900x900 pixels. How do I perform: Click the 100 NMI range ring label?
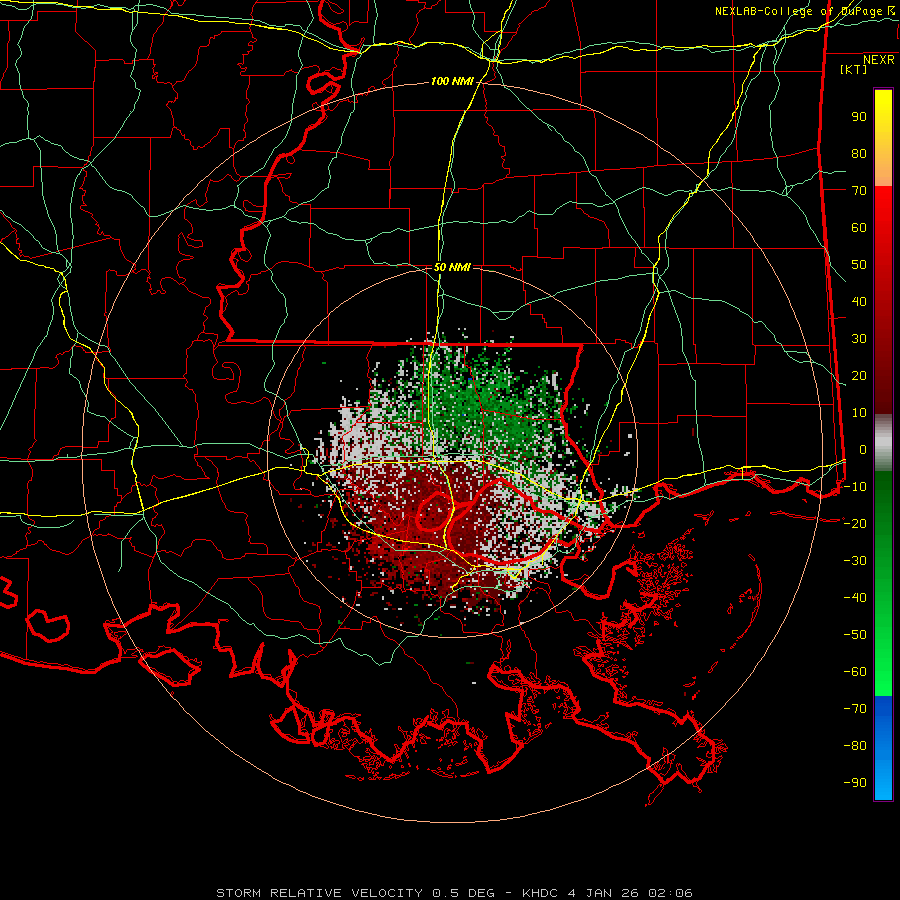(x=452, y=82)
